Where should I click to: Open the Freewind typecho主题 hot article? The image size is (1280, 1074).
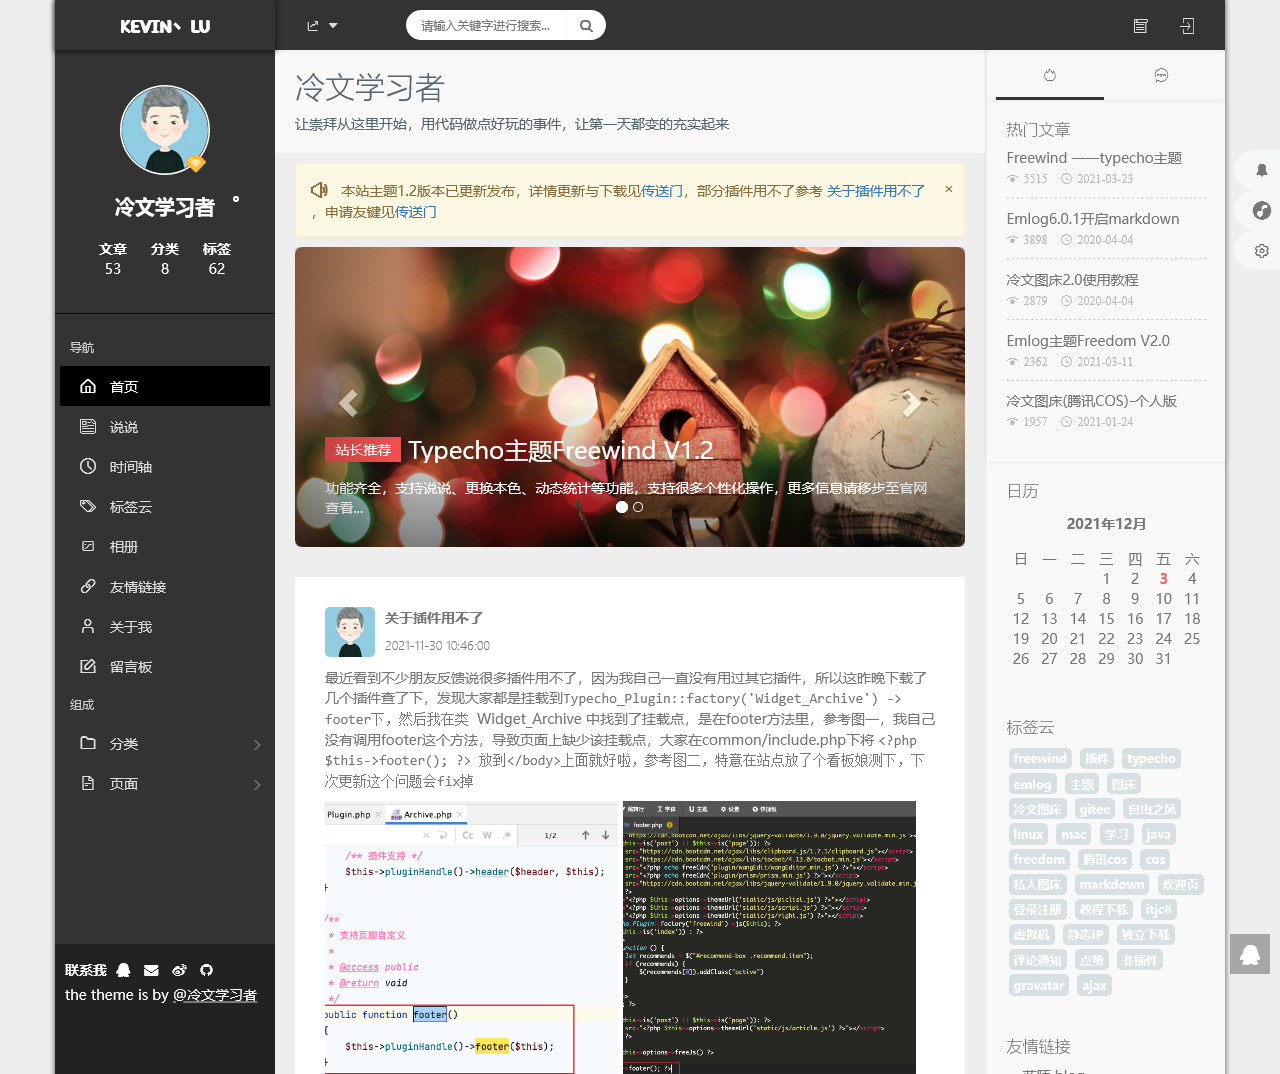1094,158
